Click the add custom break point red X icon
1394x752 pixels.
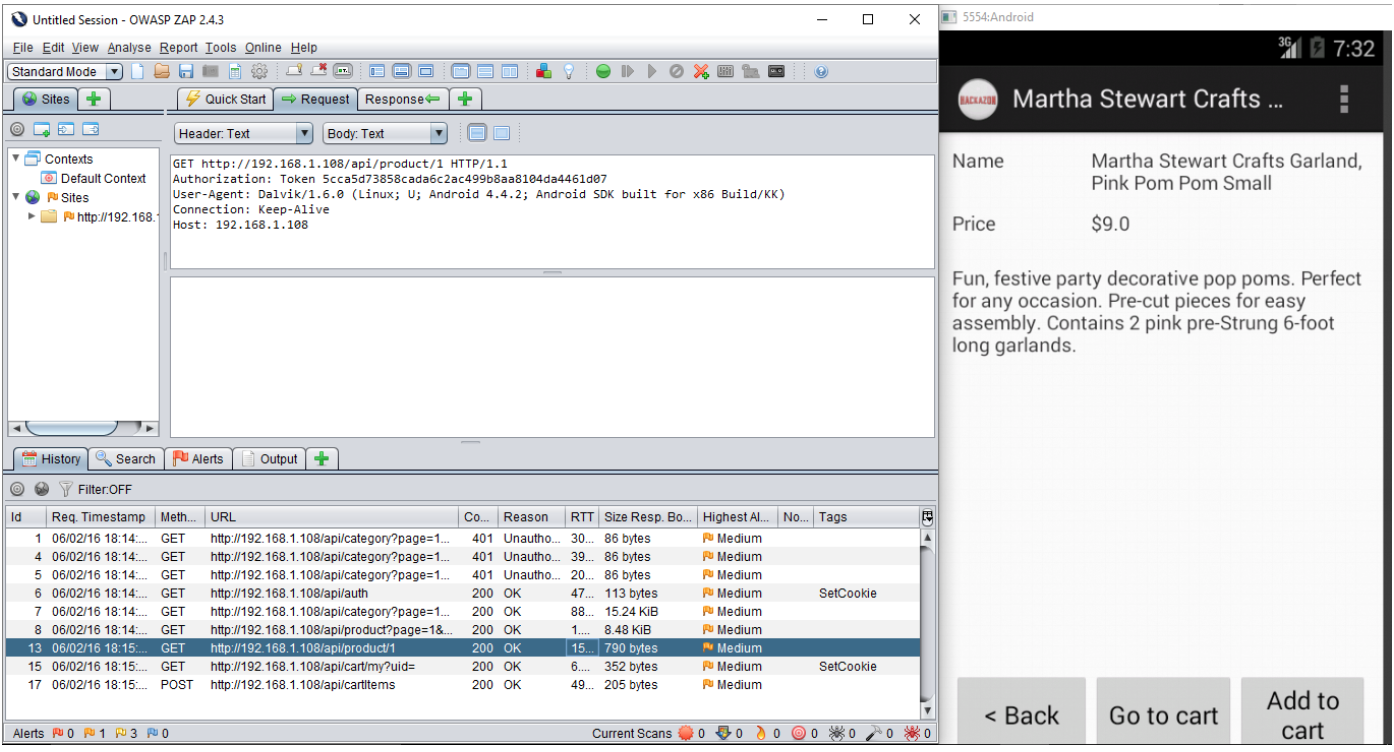click(x=701, y=72)
